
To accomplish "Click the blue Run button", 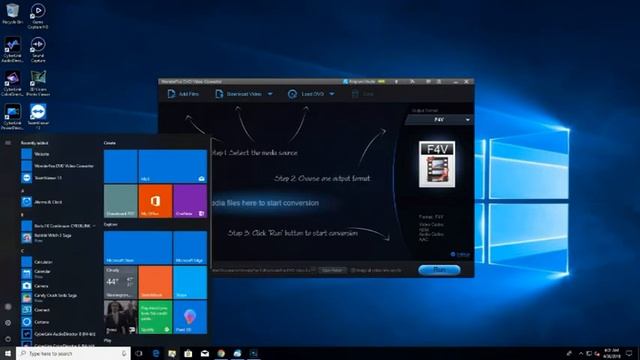I will [439, 270].
